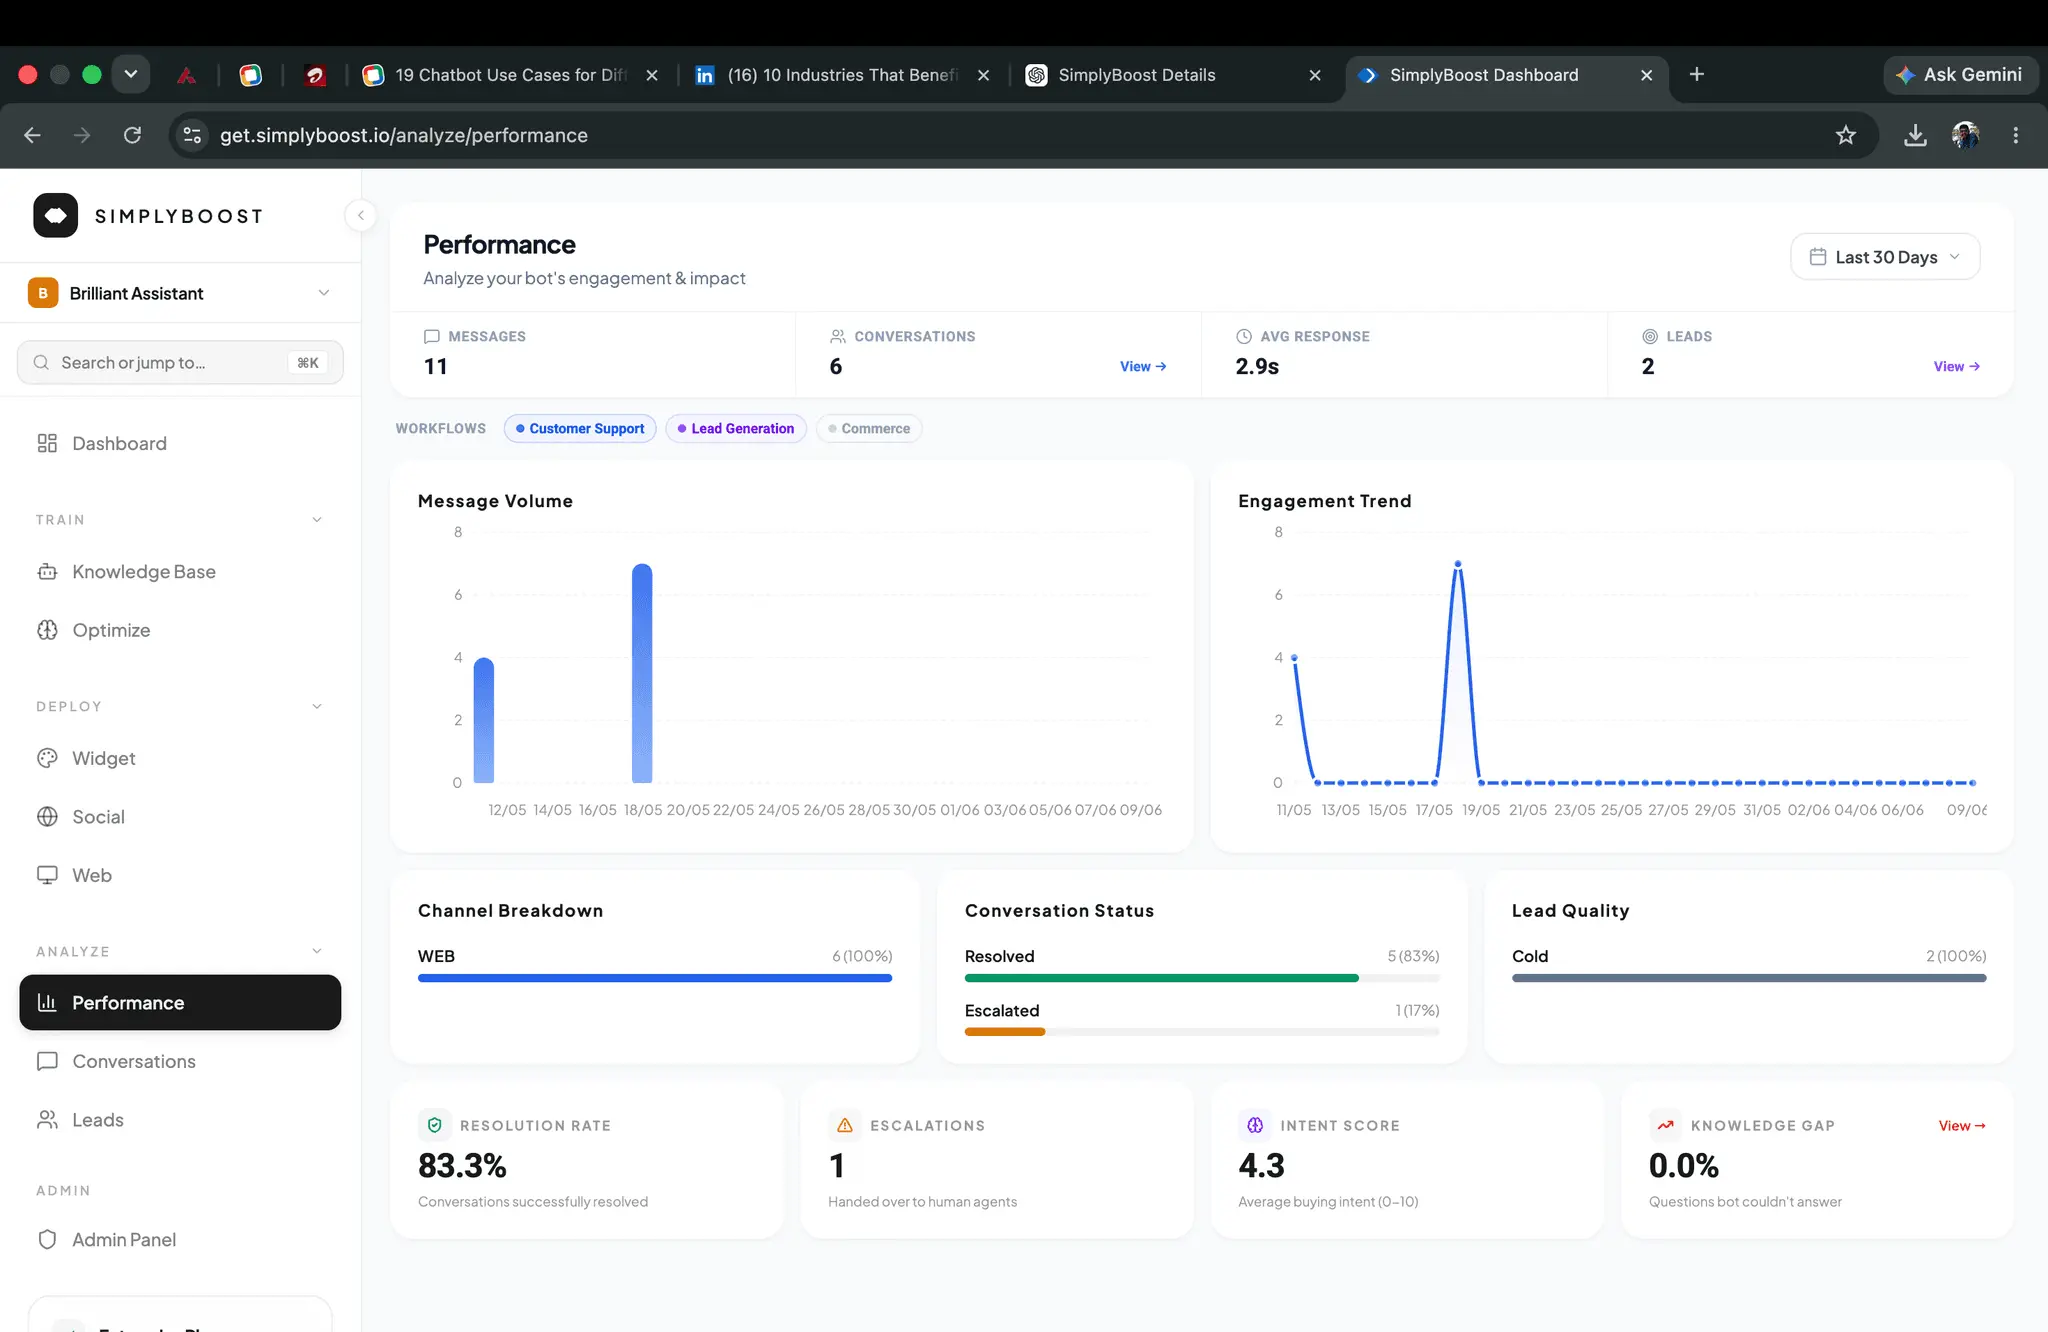Go to the Optimize page
Screen dimensions: 2048x1332
click(x=180, y=630)
